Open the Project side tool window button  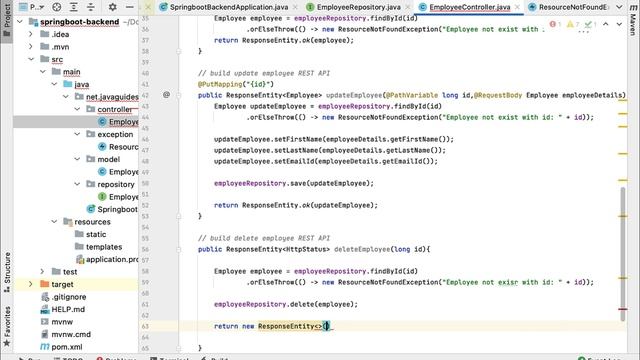pyautogui.click(x=7, y=20)
